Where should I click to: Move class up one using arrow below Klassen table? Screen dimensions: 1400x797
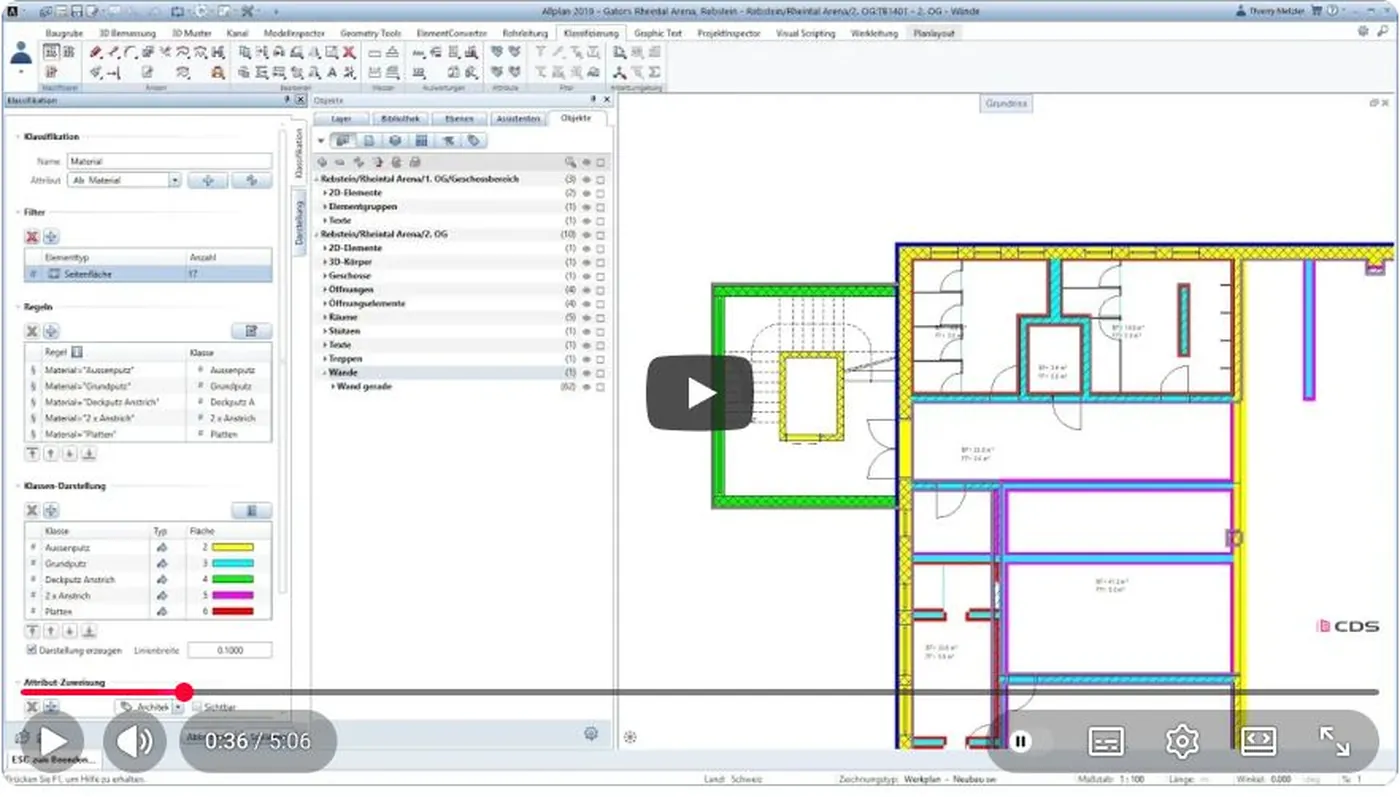(51, 631)
